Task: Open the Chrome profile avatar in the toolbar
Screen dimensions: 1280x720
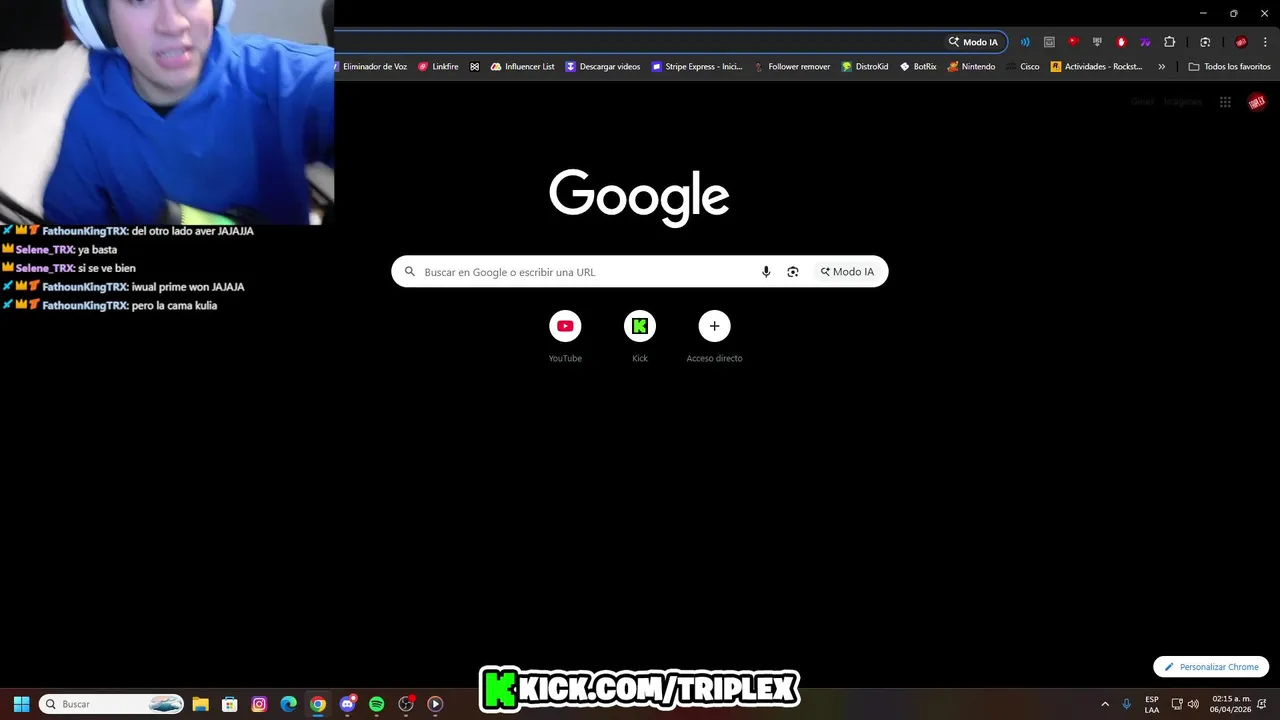Action: click(x=1241, y=42)
